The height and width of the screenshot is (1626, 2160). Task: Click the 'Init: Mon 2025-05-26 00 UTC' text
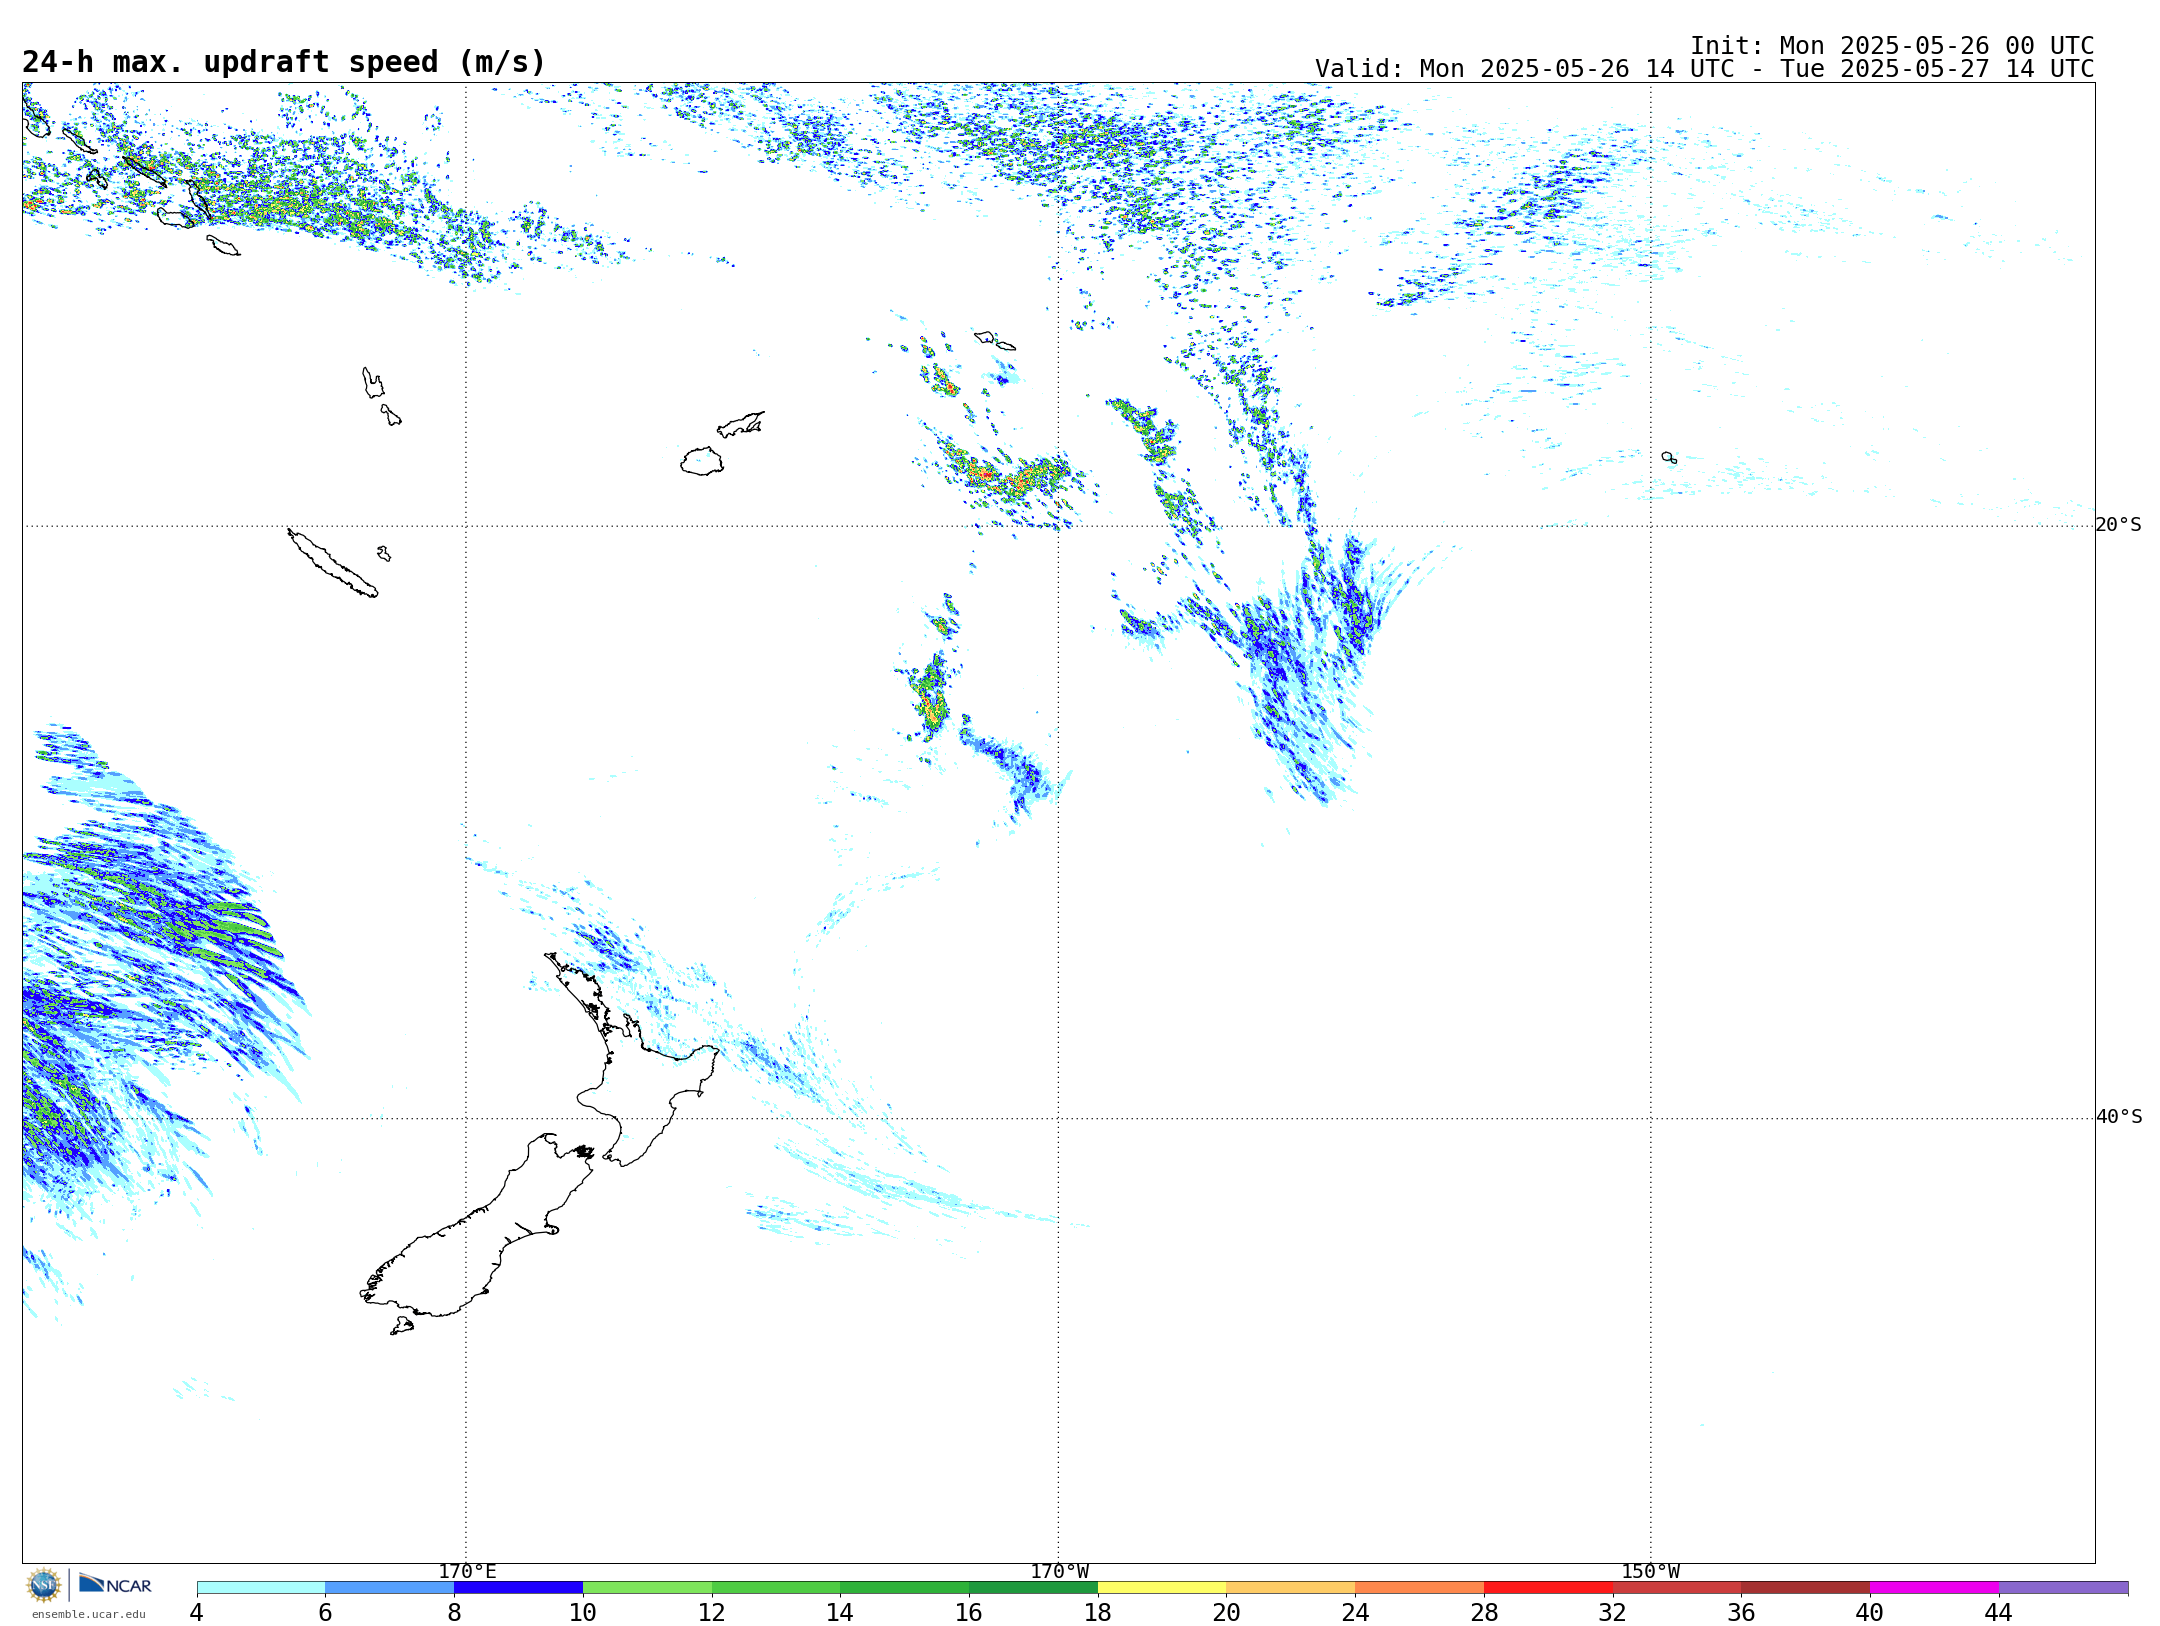[1892, 46]
